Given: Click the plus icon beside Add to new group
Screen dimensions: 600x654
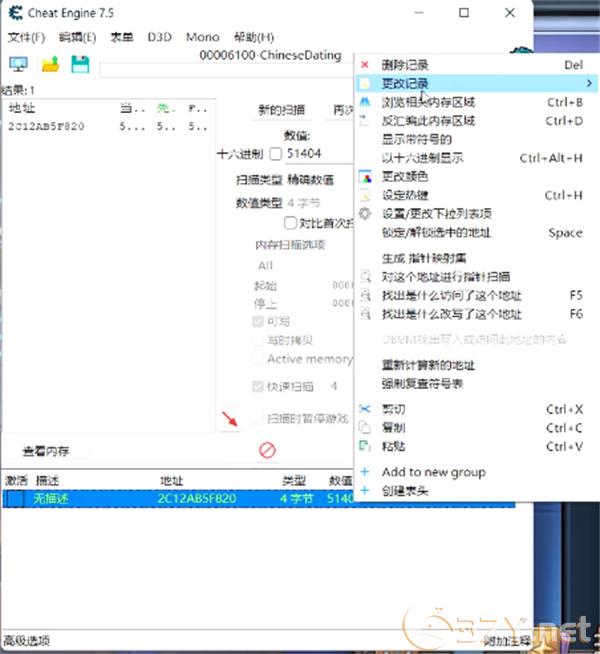Looking at the screenshot, I should coord(365,472).
